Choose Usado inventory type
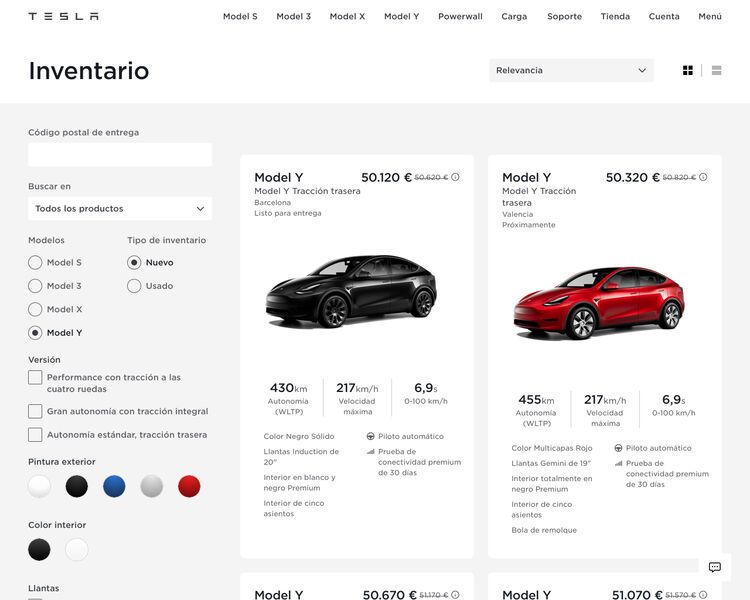Image resolution: width=750 pixels, height=600 pixels. 134,286
